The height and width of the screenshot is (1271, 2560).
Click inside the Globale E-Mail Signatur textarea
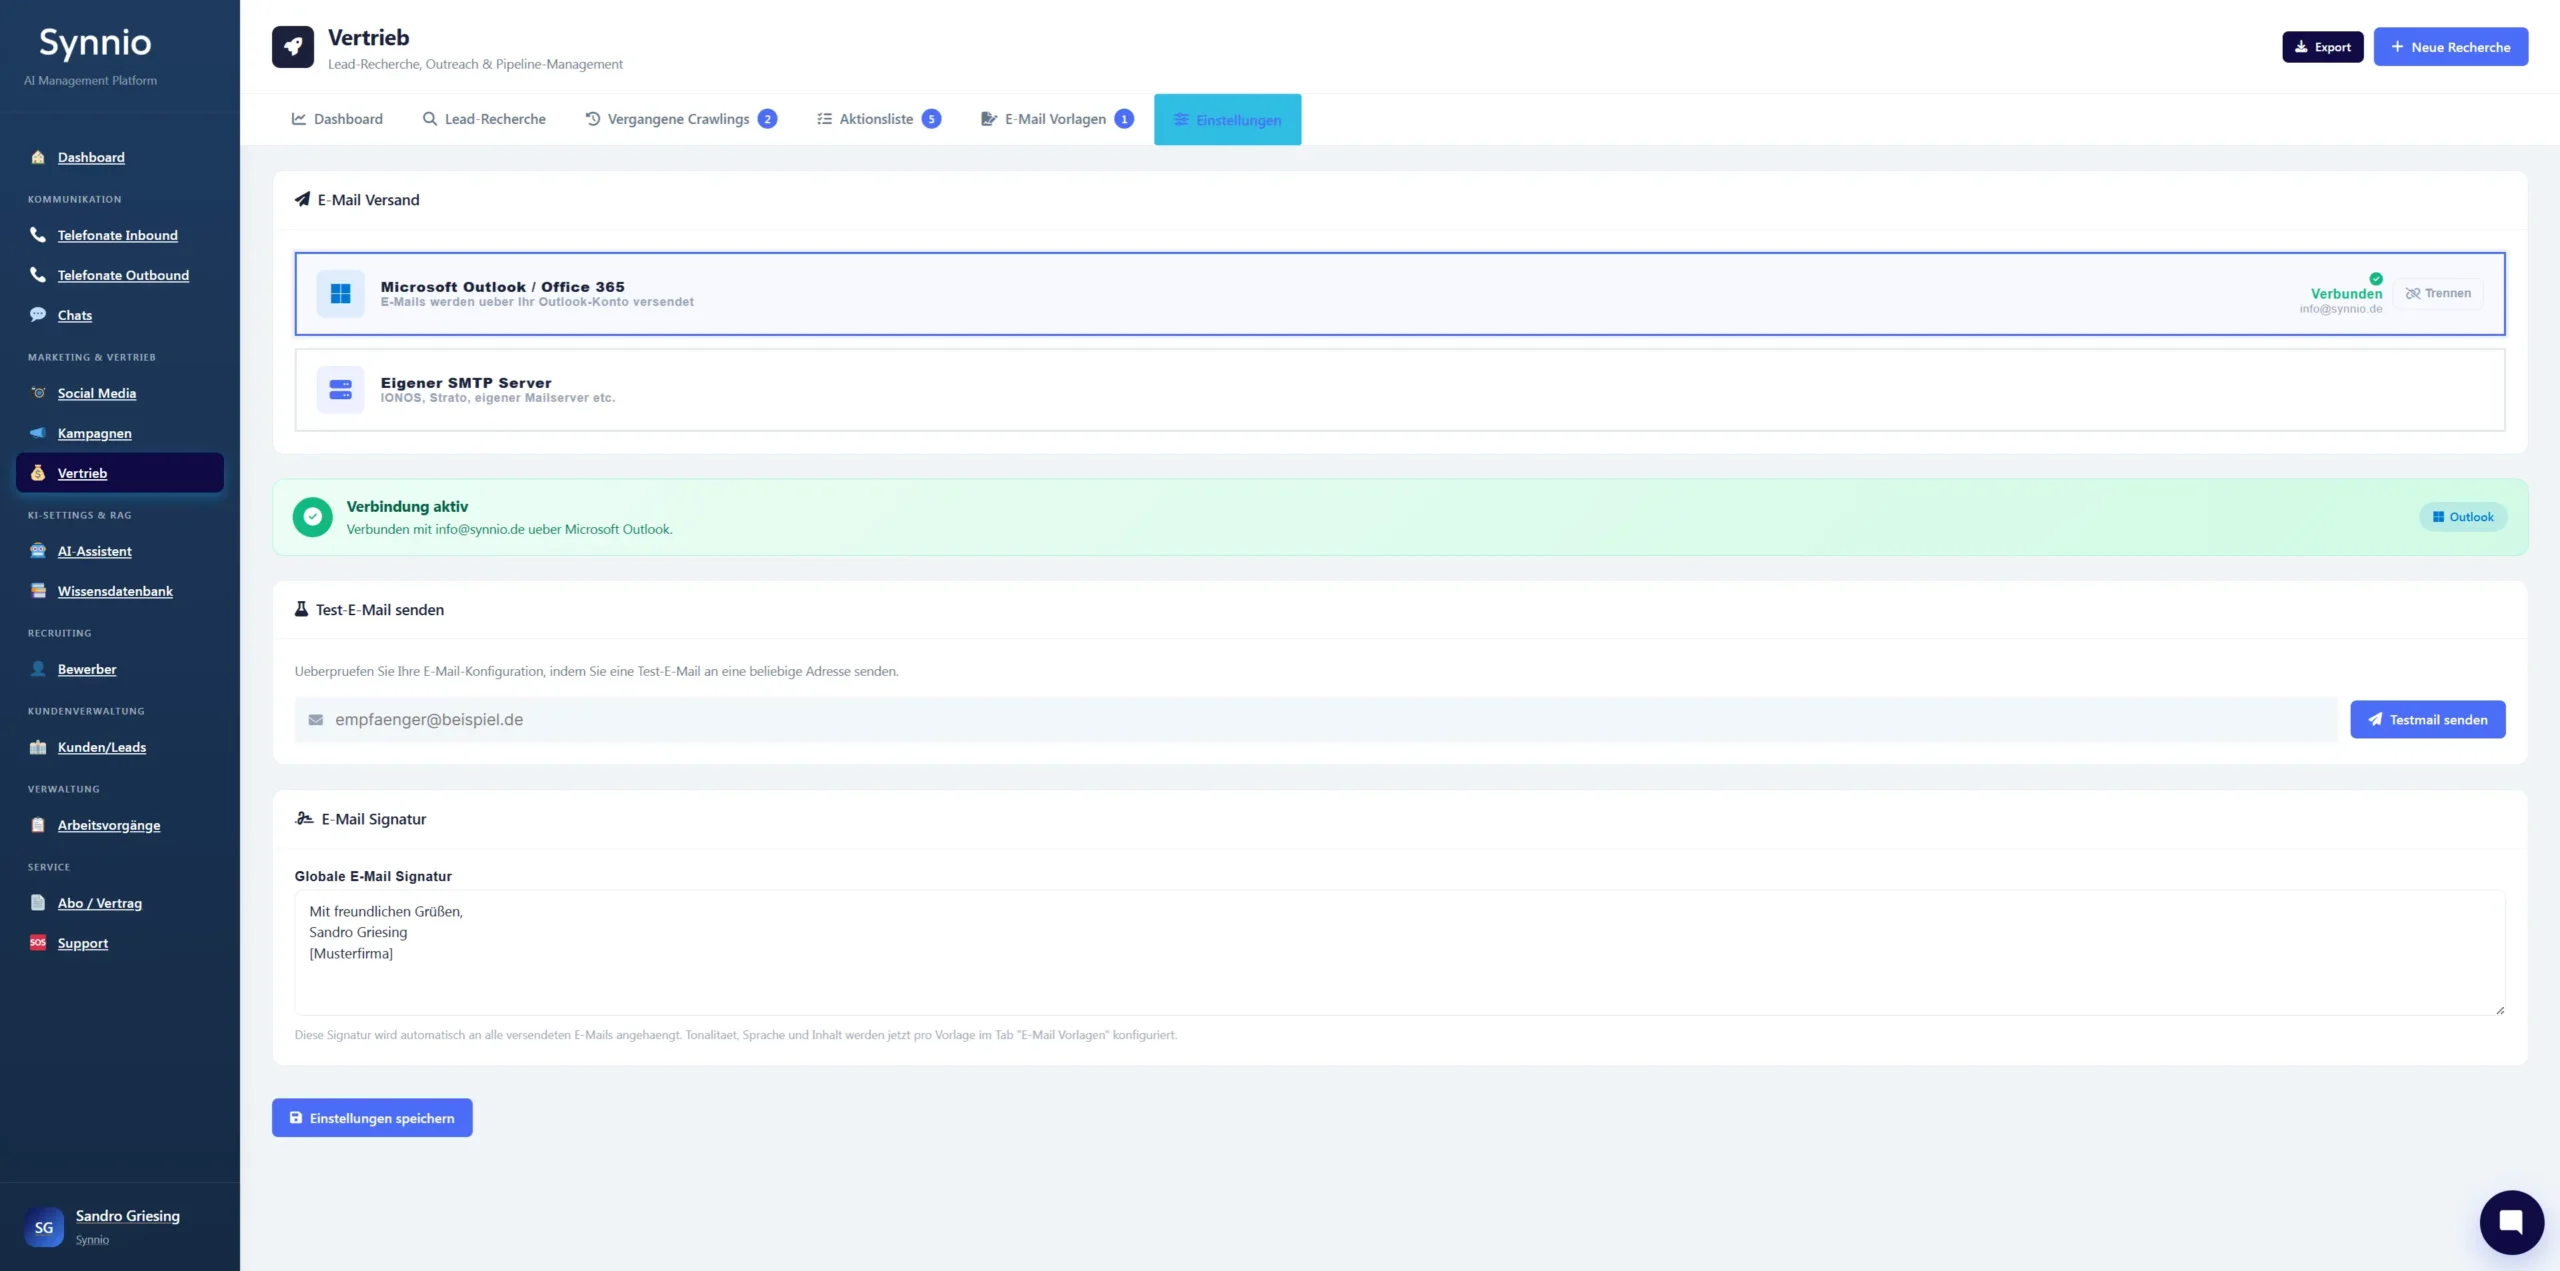tap(1398, 952)
